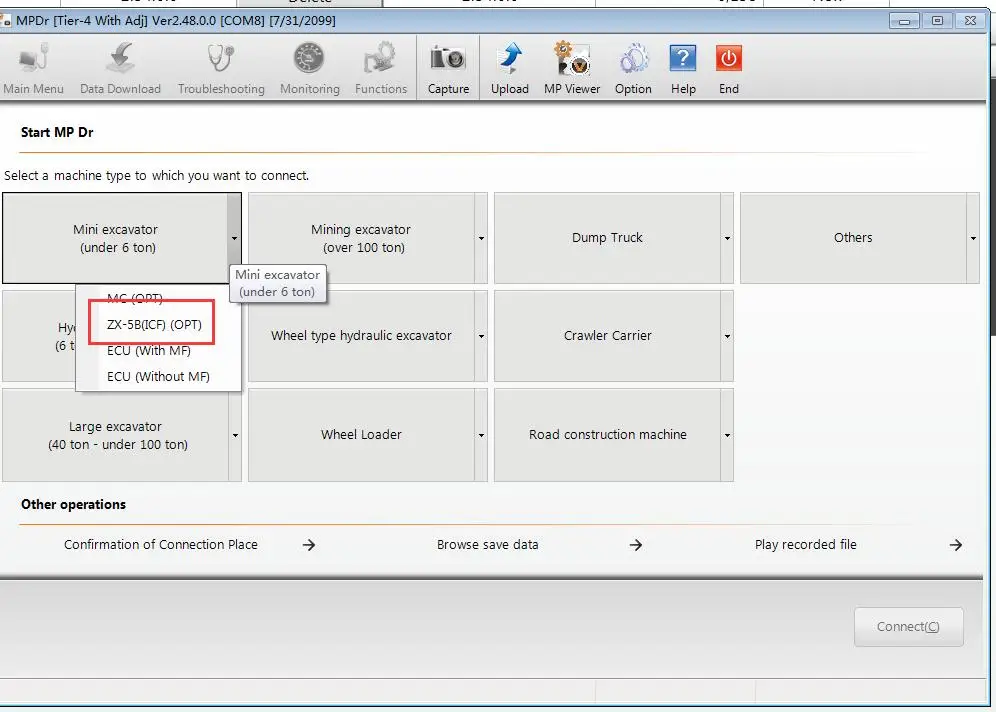Click arrow next to Confirmation of Connection Place
The height and width of the screenshot is (712, 996).
point(309,545)
